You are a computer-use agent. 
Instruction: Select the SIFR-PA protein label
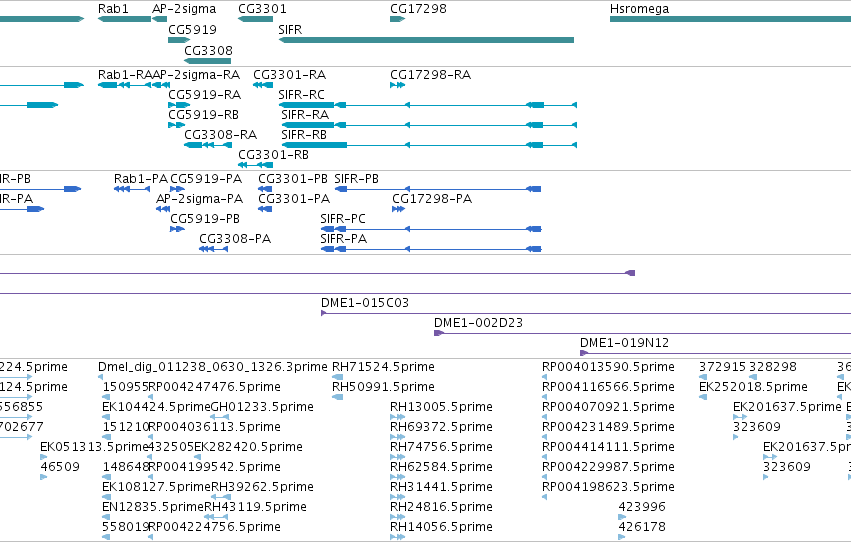343,239
